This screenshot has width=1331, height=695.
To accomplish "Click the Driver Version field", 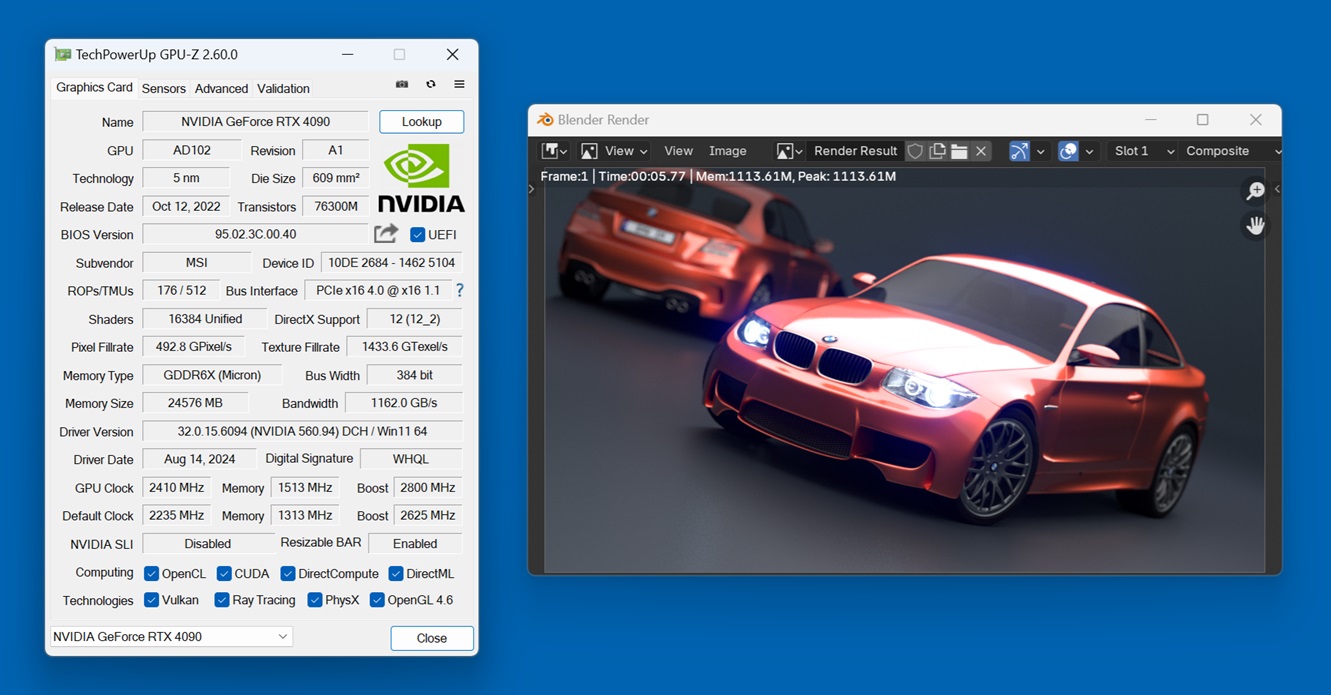I will pos(302,432).
